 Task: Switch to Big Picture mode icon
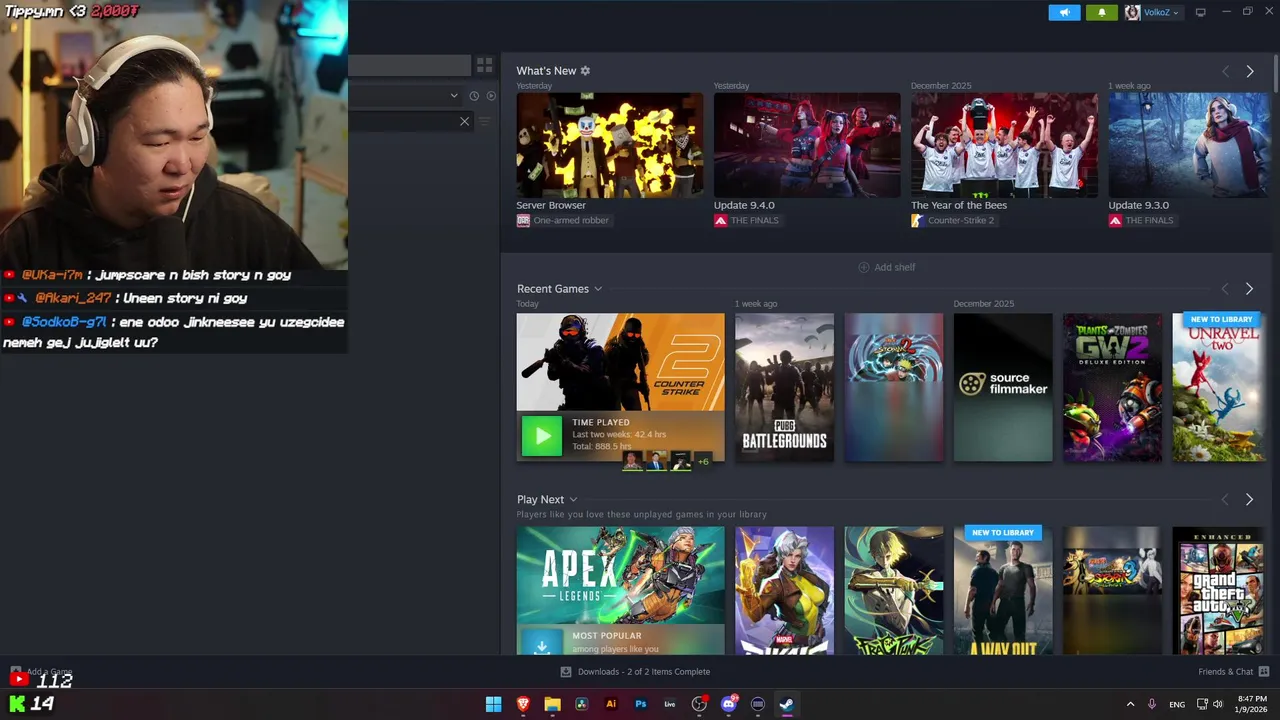pyautogui.click(x=1200, y=12)
